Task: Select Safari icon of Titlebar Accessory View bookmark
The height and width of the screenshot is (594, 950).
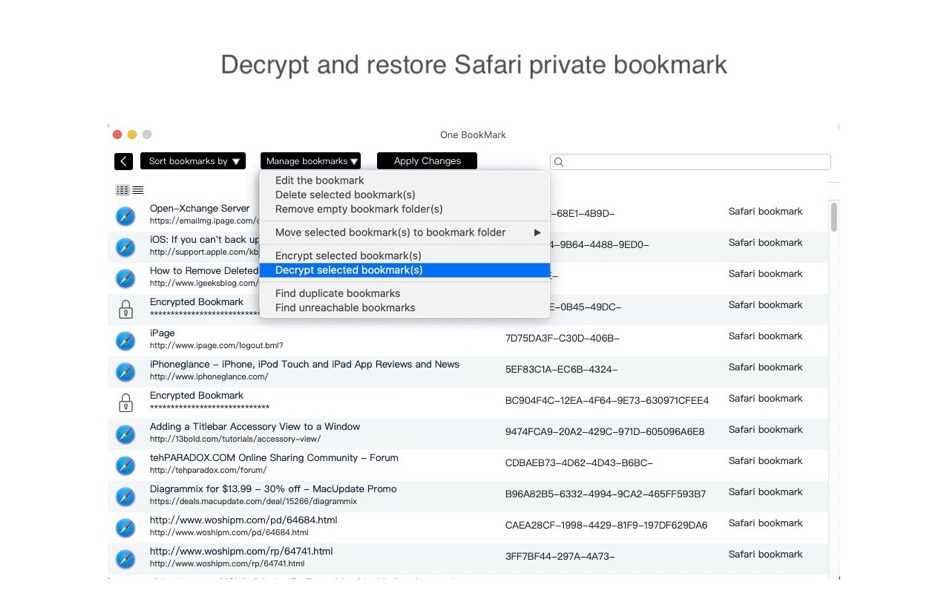Action: 125,434
